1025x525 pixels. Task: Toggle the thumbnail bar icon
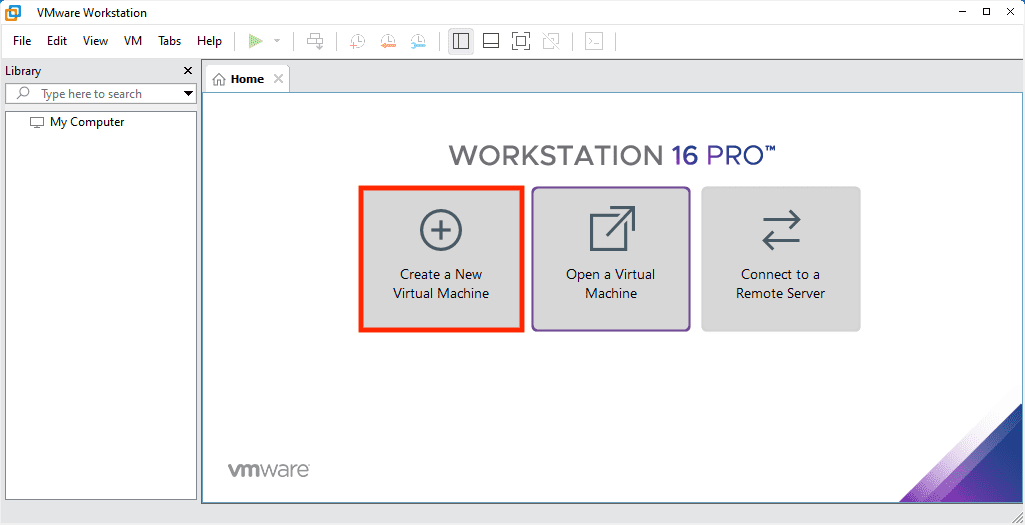pos(491,41)
